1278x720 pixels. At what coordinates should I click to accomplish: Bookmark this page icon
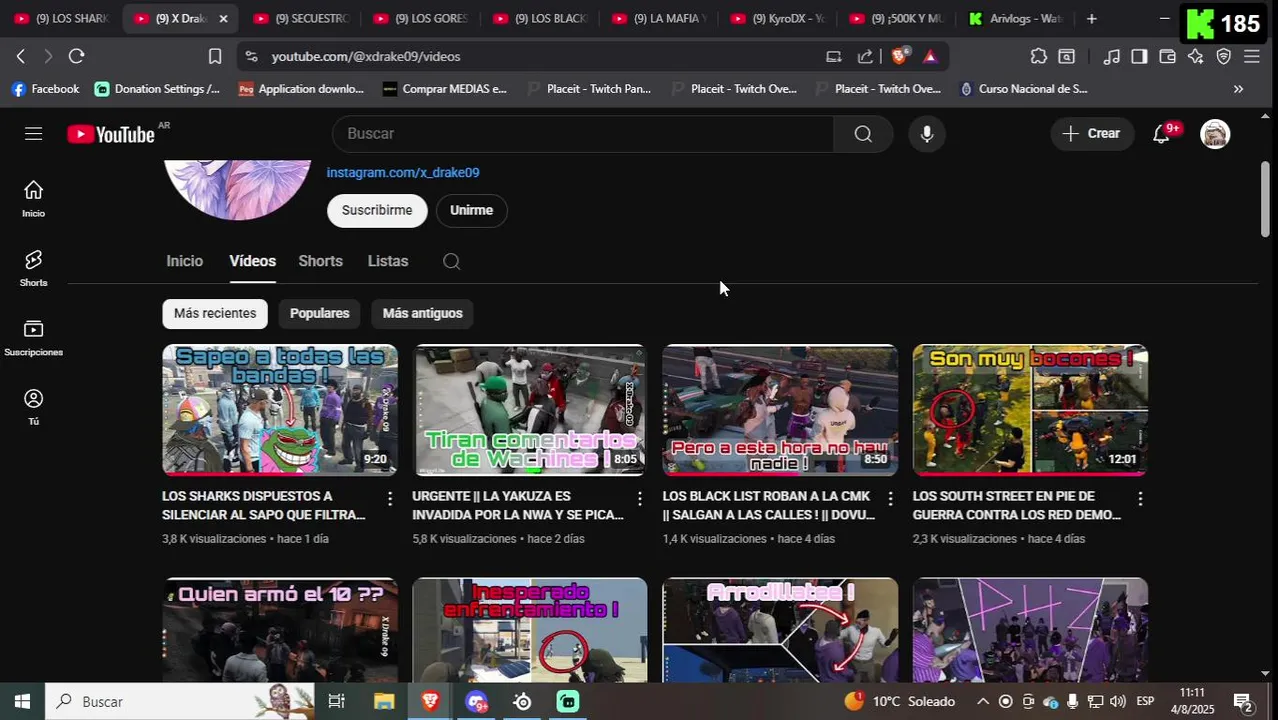pos(215,56)
